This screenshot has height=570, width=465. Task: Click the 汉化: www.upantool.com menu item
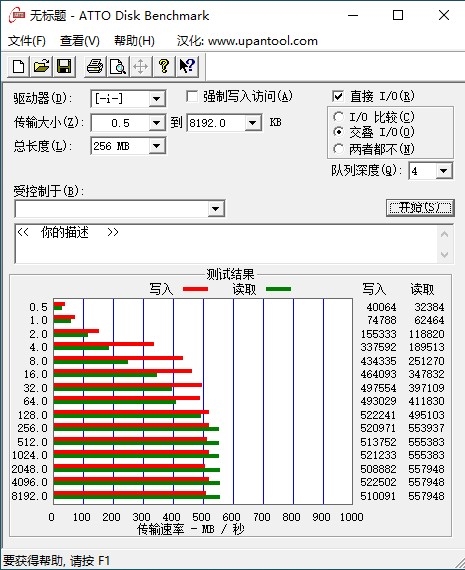[247, 41]
